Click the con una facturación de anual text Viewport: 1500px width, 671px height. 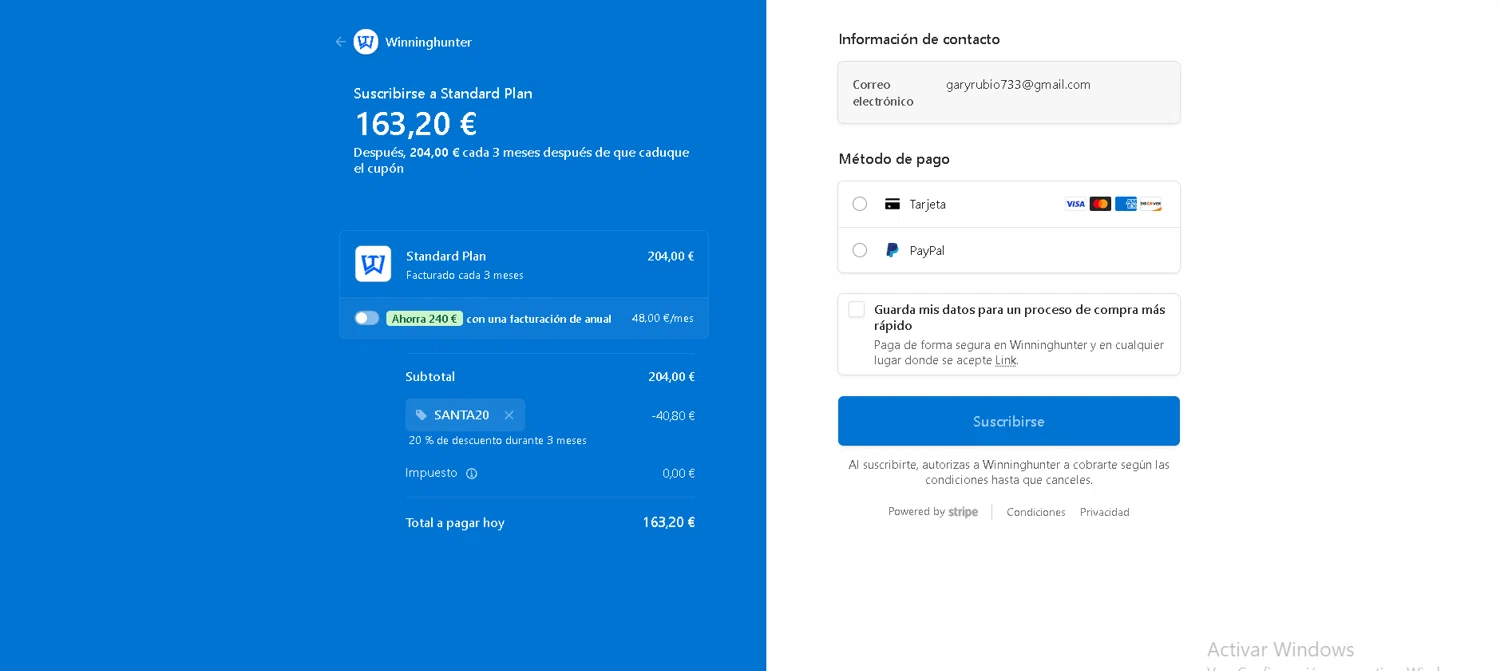pyautogui.click(x=539, y=319)
